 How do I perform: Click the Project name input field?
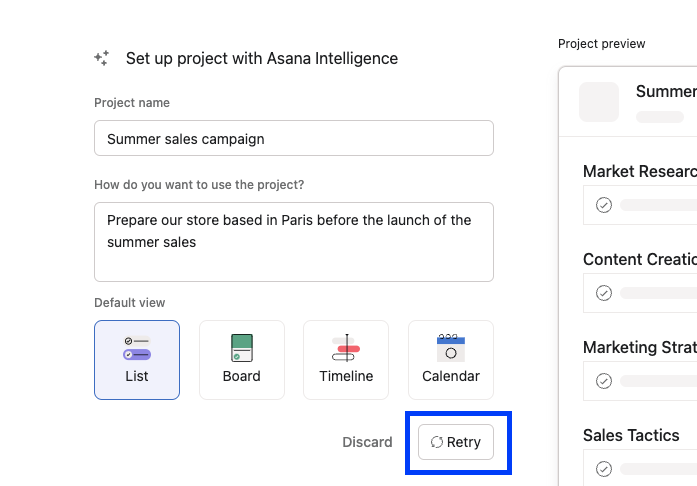coord(294,138)
